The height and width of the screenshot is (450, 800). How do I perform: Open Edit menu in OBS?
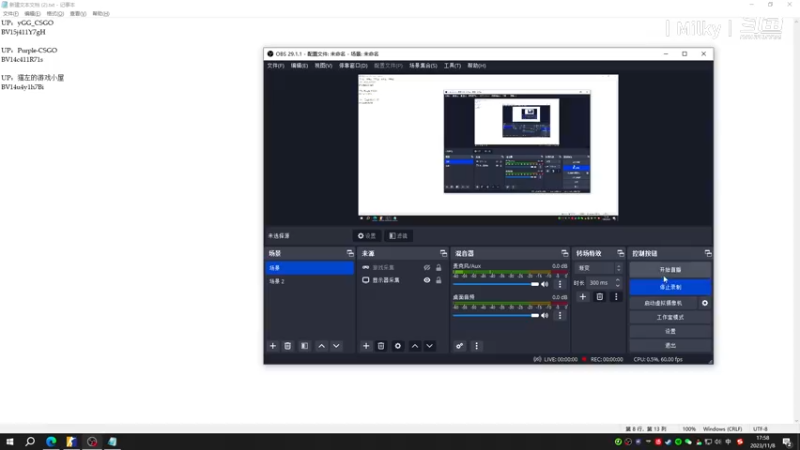pos(299,66)
